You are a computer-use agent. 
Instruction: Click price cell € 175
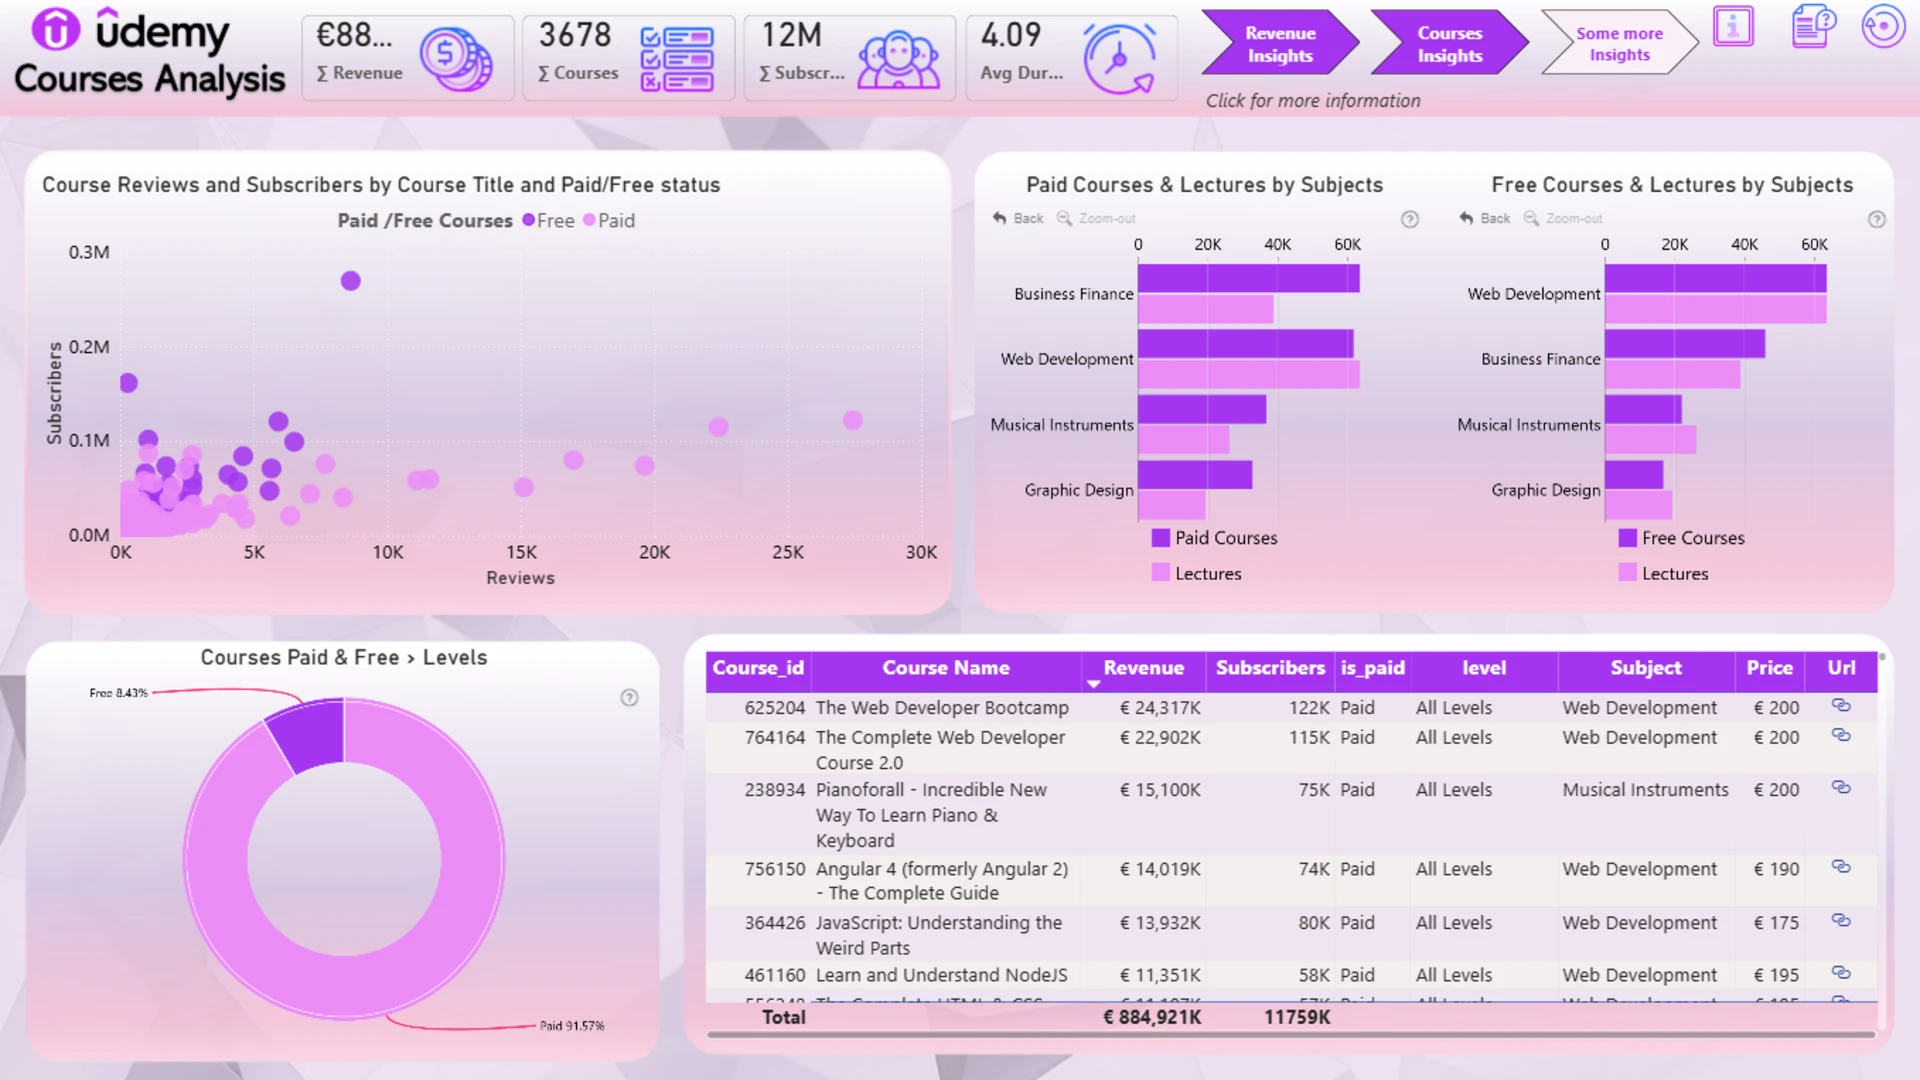(1776, 922)
